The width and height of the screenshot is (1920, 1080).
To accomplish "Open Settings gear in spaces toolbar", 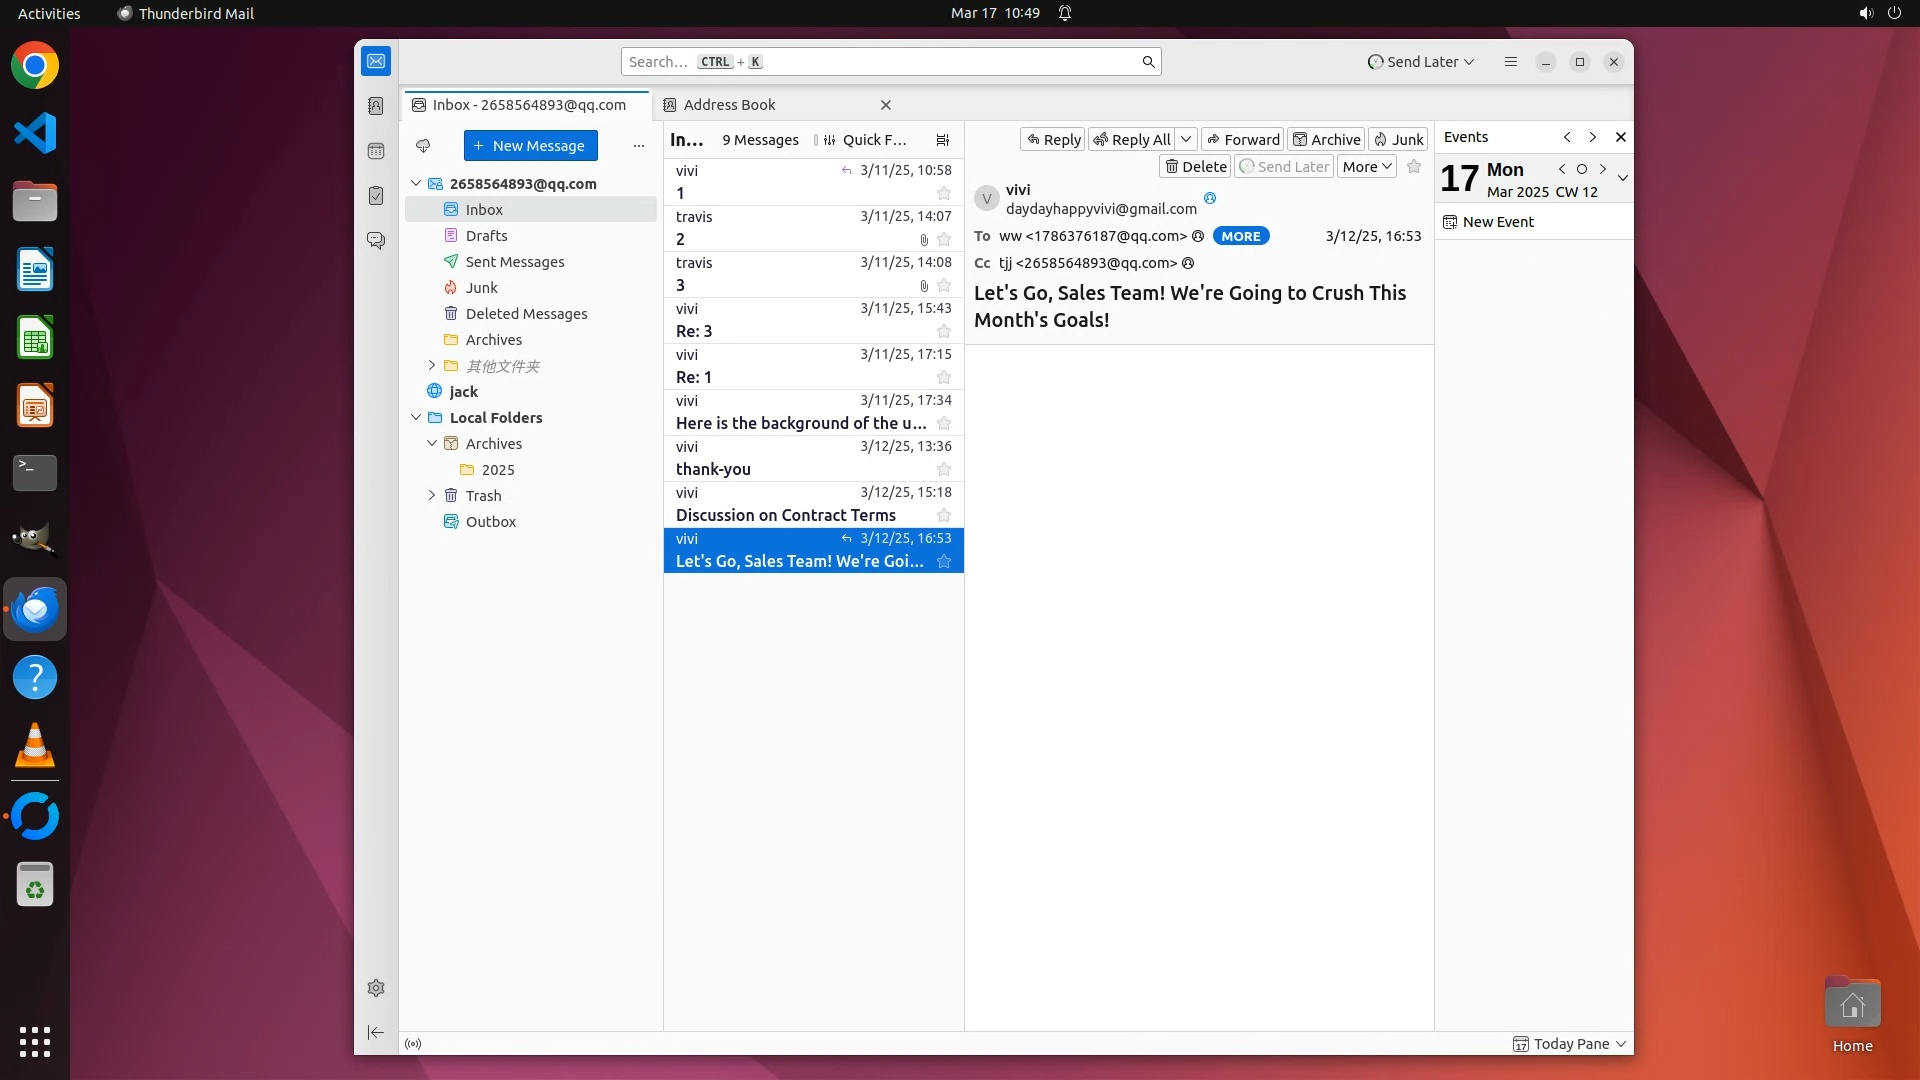I will tap(376, 988).
